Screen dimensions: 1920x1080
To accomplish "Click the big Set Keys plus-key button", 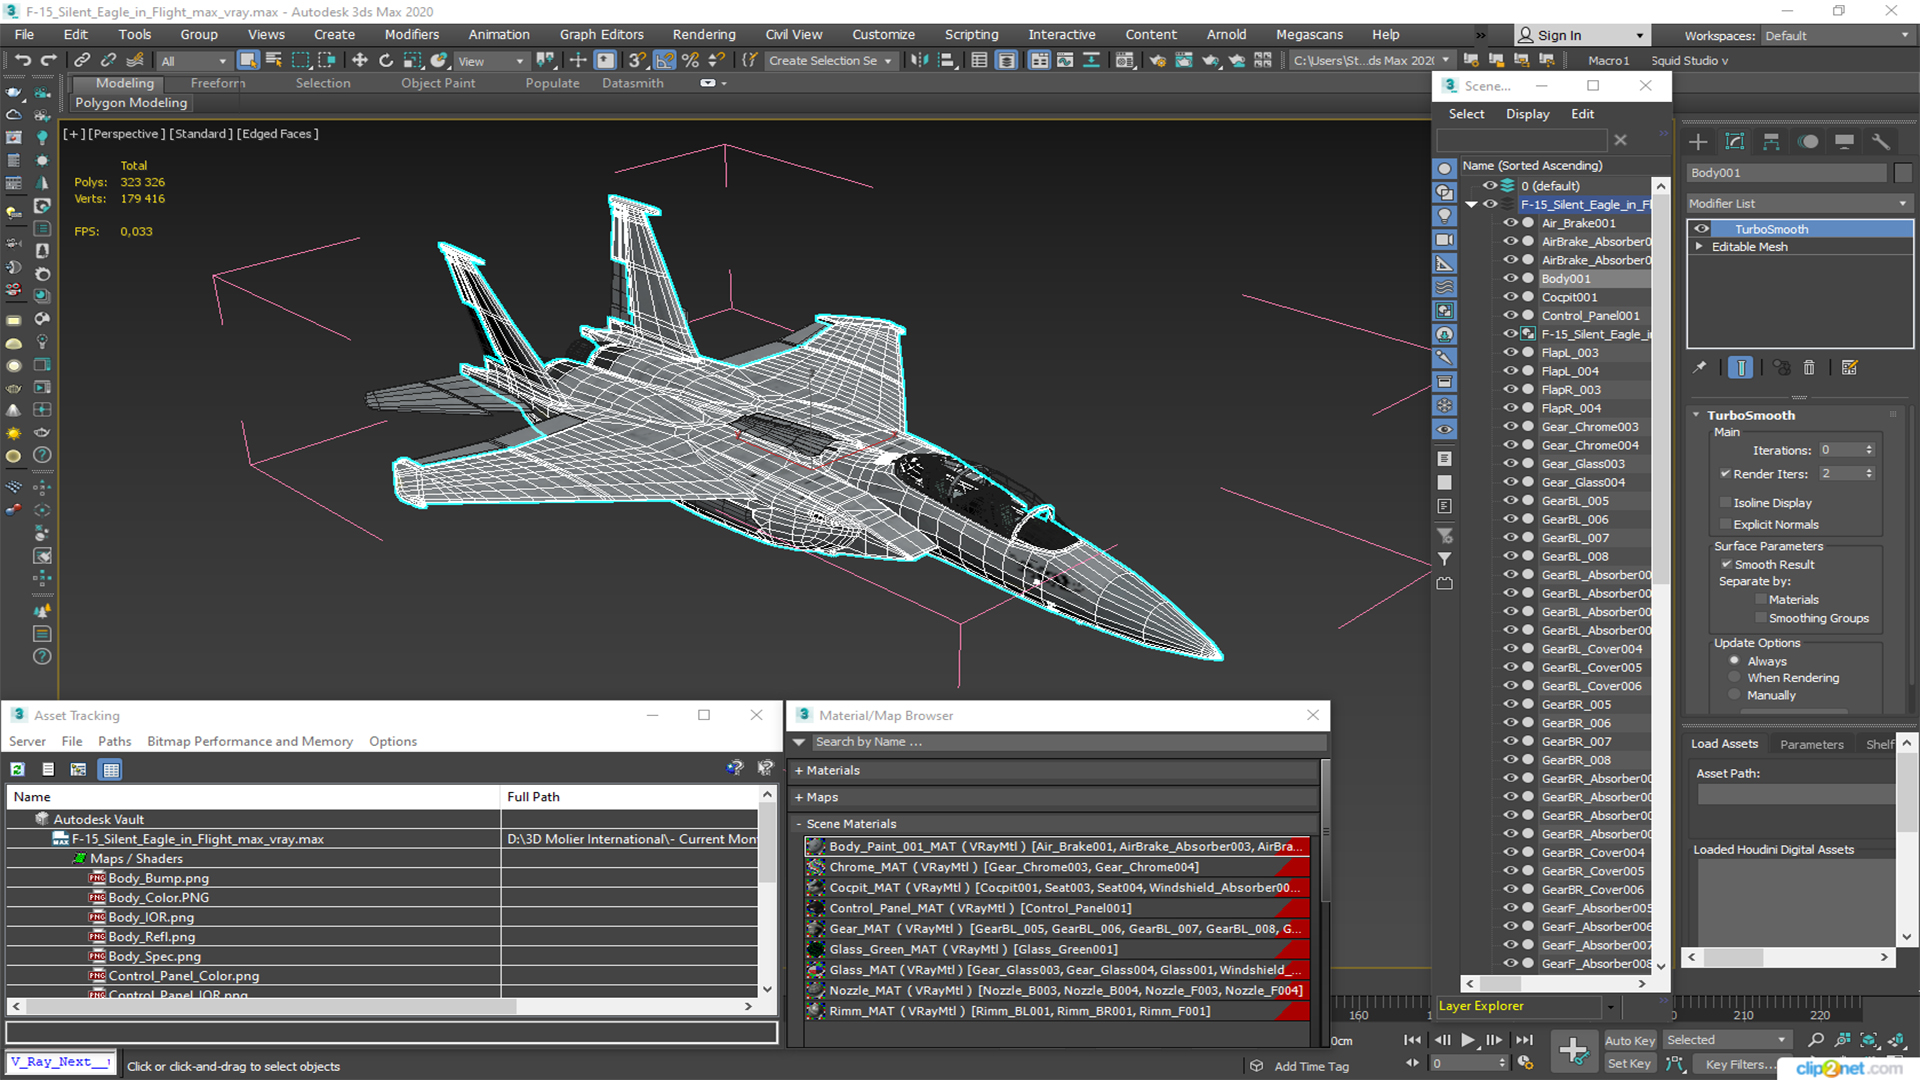I will click(x=1573, y=1051).
